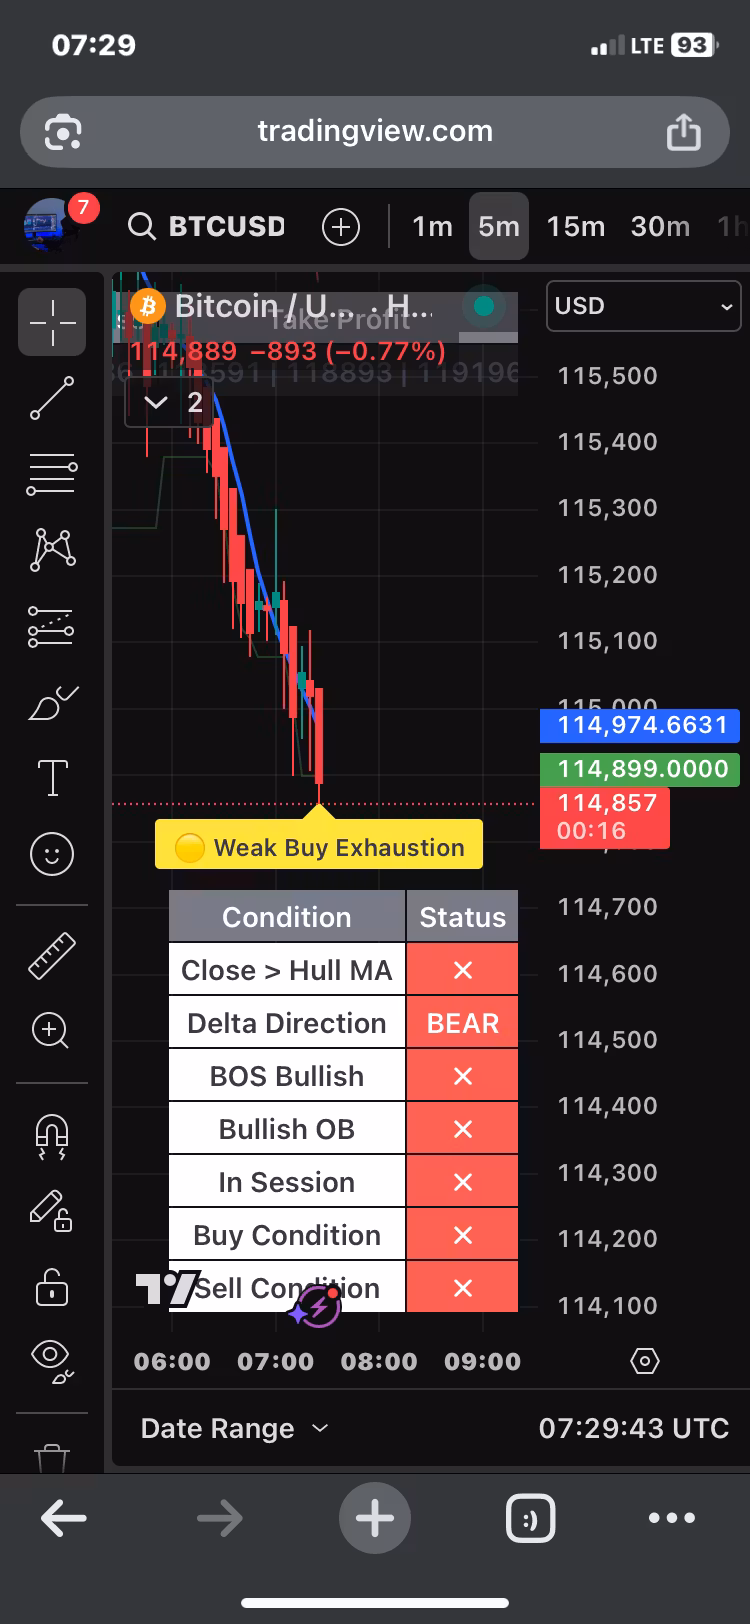Switch to the 15m timeframe
750x1624 pixels.
click(x=576, y=227)
